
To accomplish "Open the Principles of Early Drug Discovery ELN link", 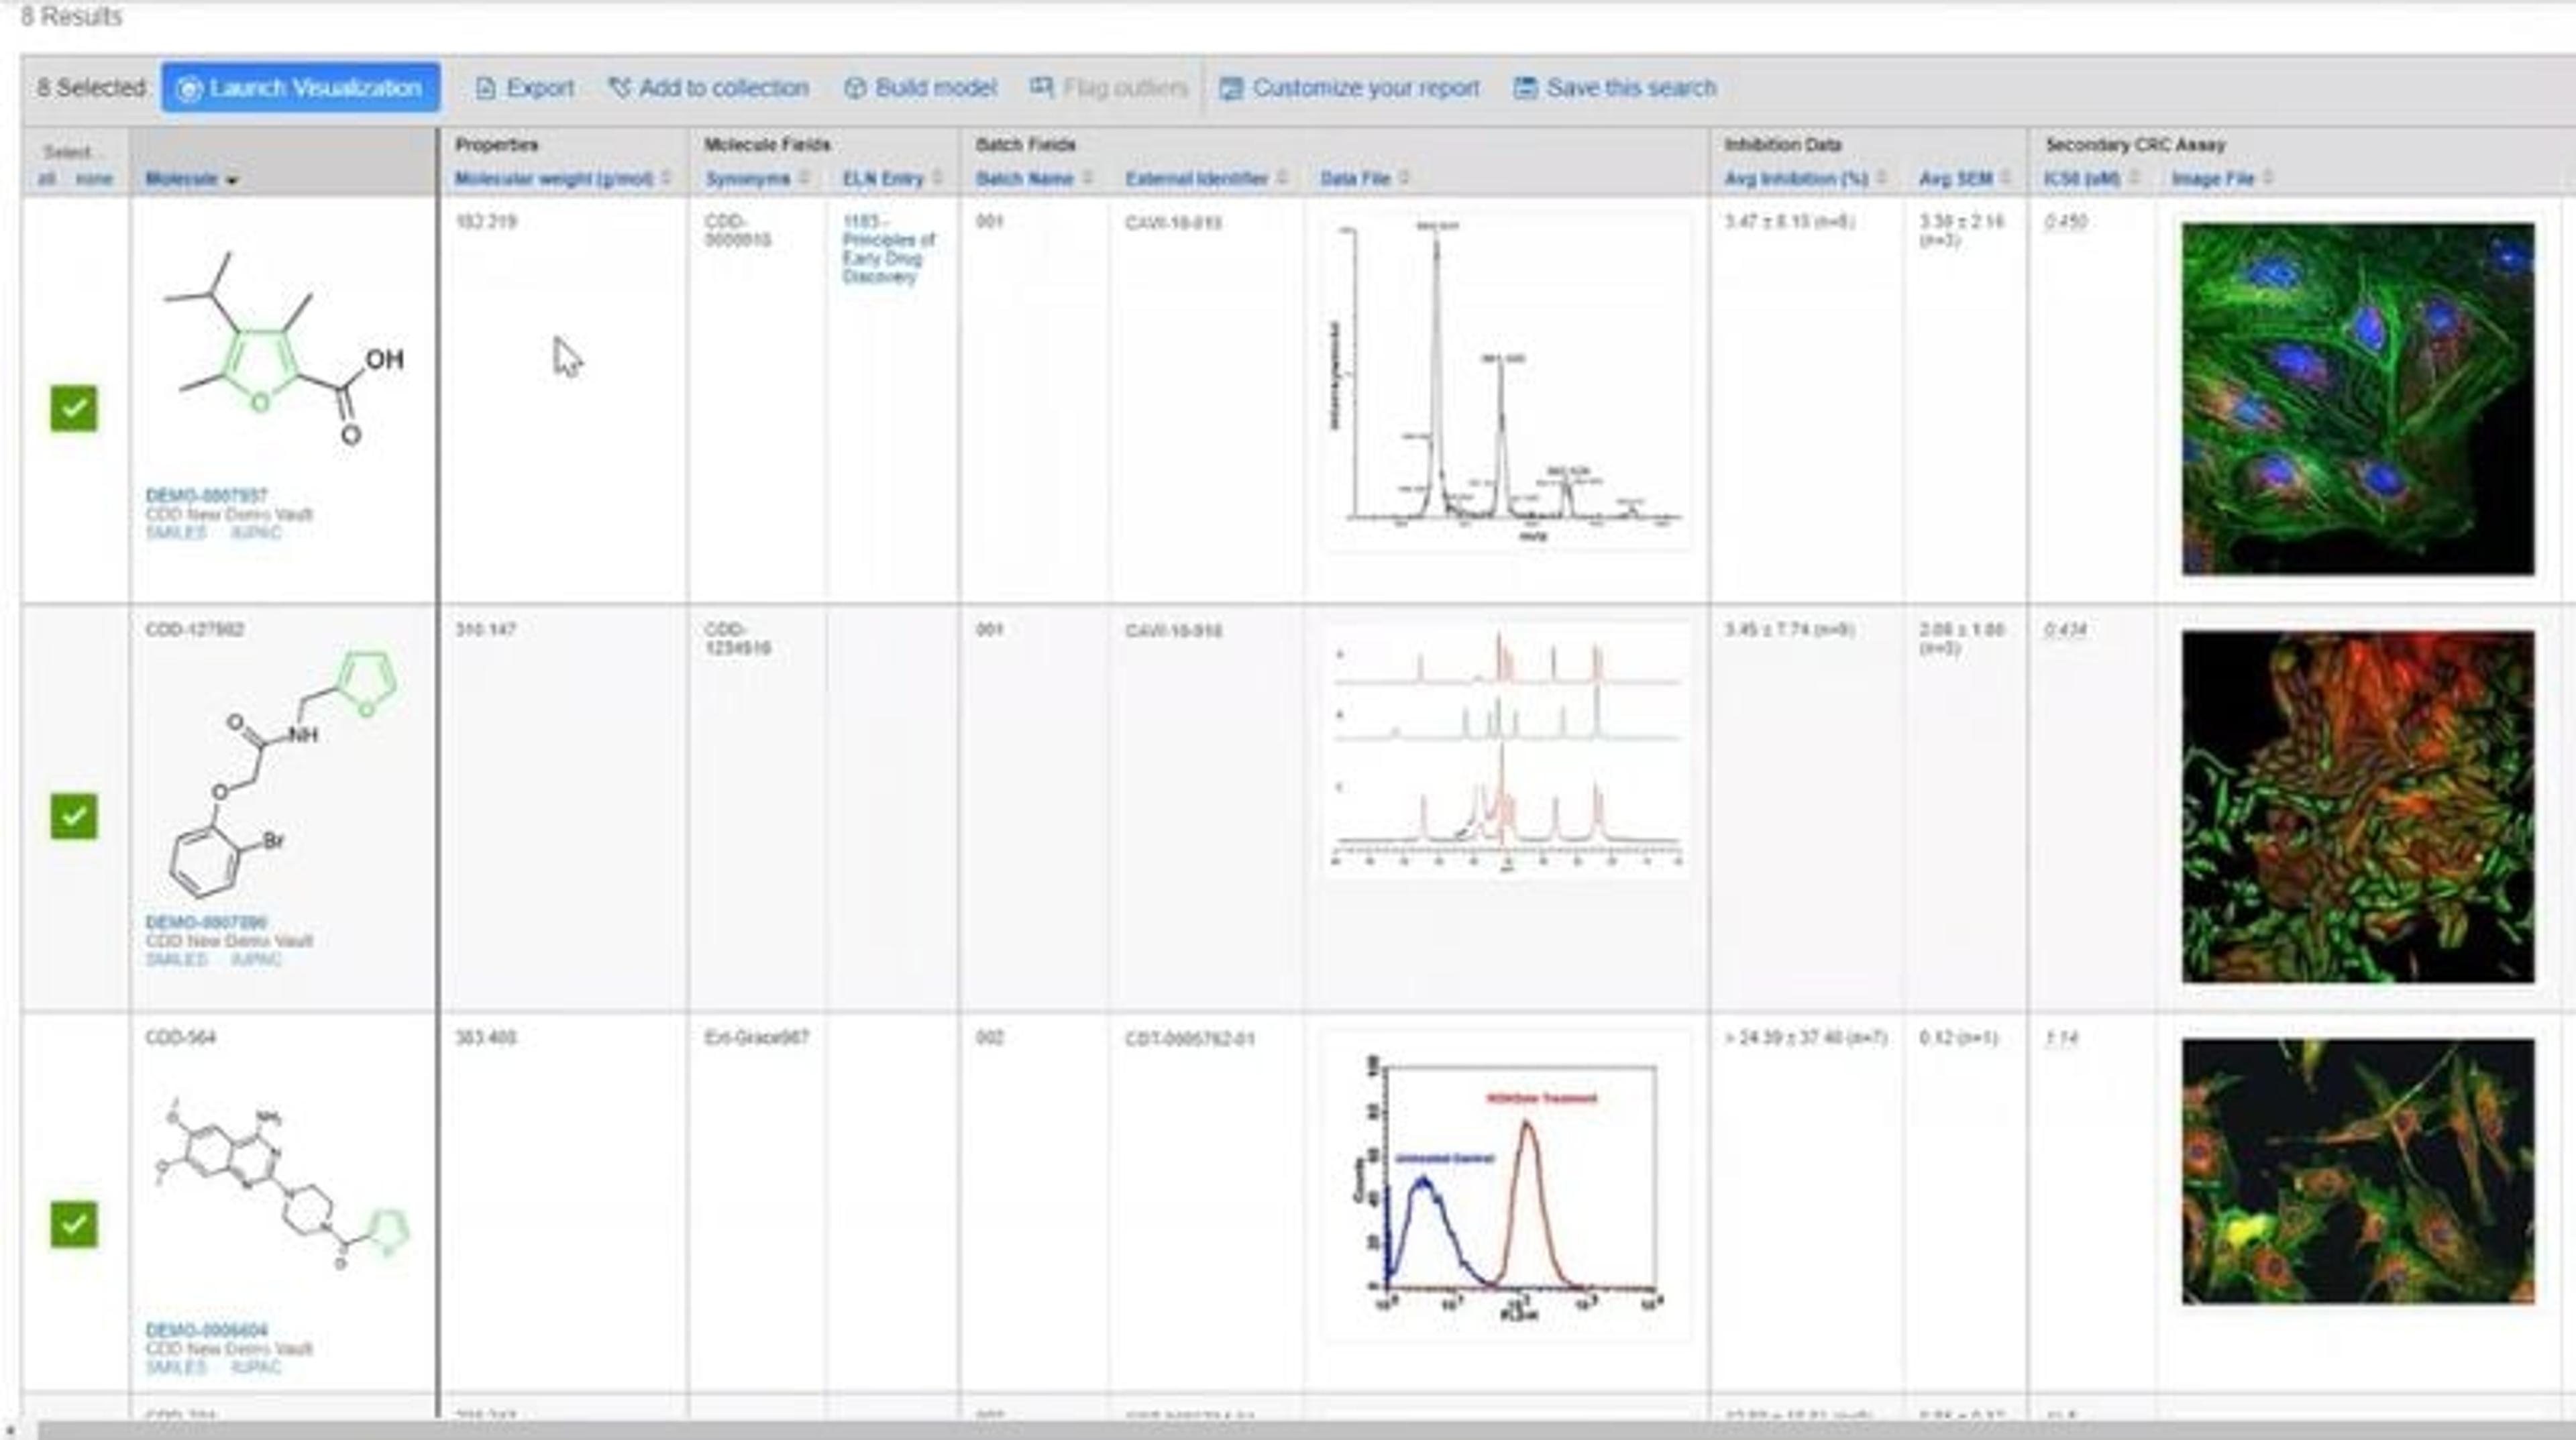I will click(887, 249).
